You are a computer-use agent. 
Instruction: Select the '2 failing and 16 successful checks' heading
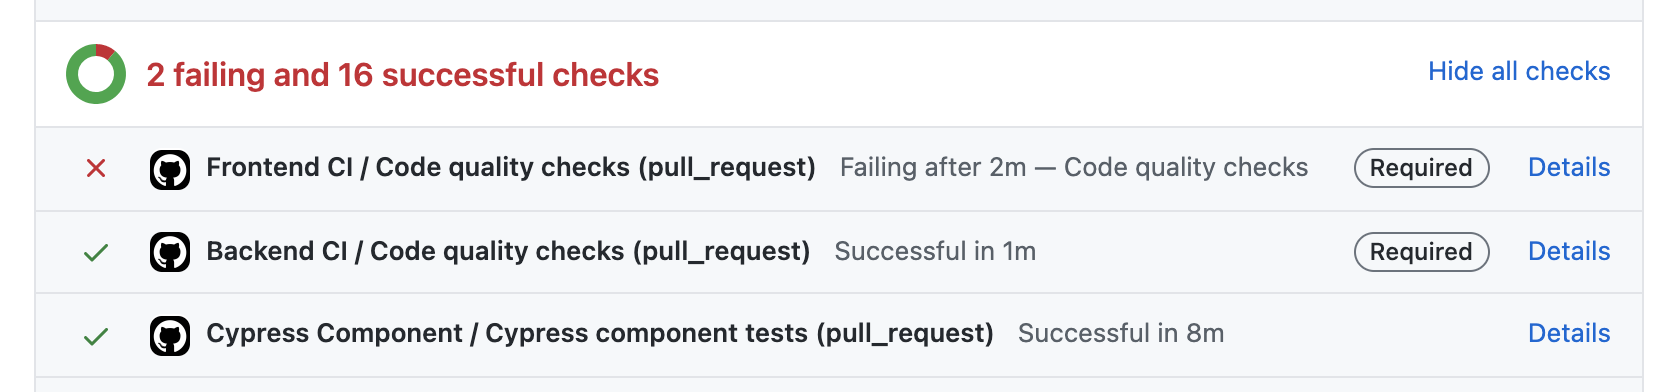click(403, 75)
